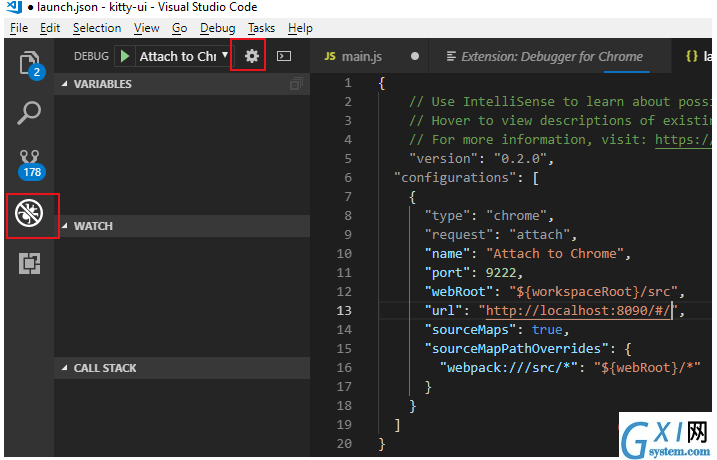Click the JS icon on main.js tab

[330, 56]
